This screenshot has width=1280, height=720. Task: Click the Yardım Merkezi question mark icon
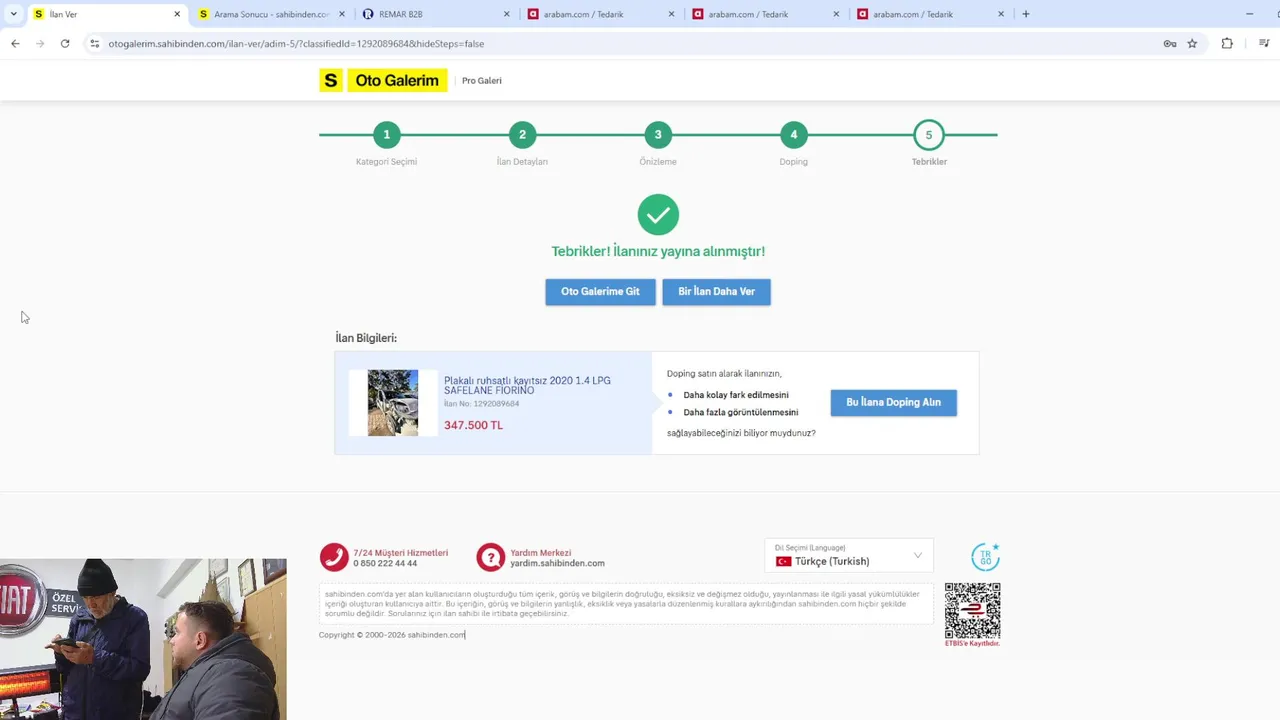pyautogui.click(x=490, y=557)
